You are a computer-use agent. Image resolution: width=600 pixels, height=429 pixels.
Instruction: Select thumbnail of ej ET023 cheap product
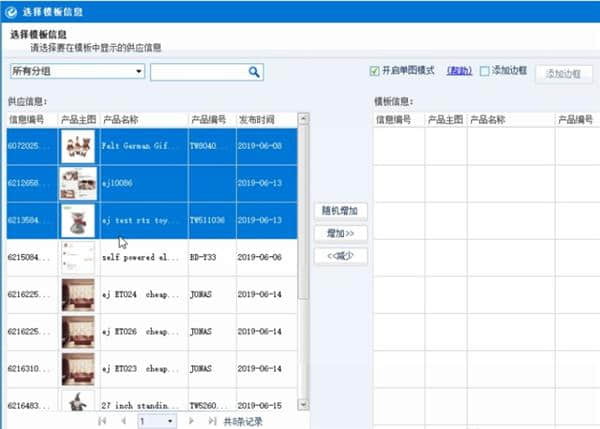[x=78, y=369]
